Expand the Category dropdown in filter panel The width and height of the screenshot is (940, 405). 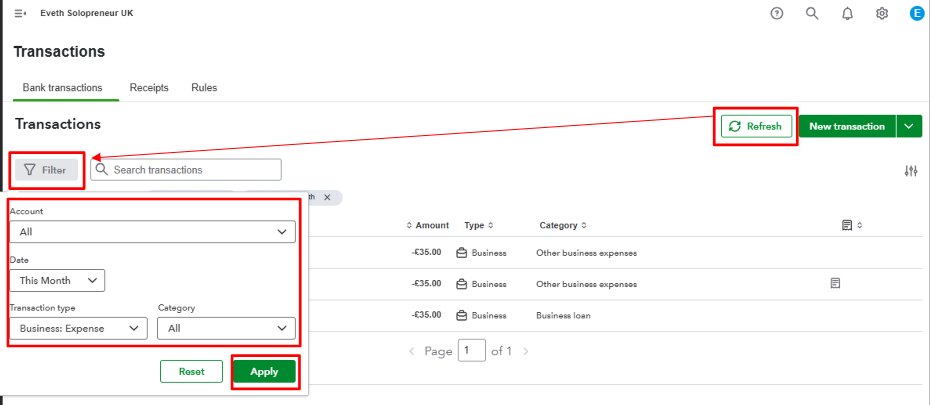pos(227,328)
